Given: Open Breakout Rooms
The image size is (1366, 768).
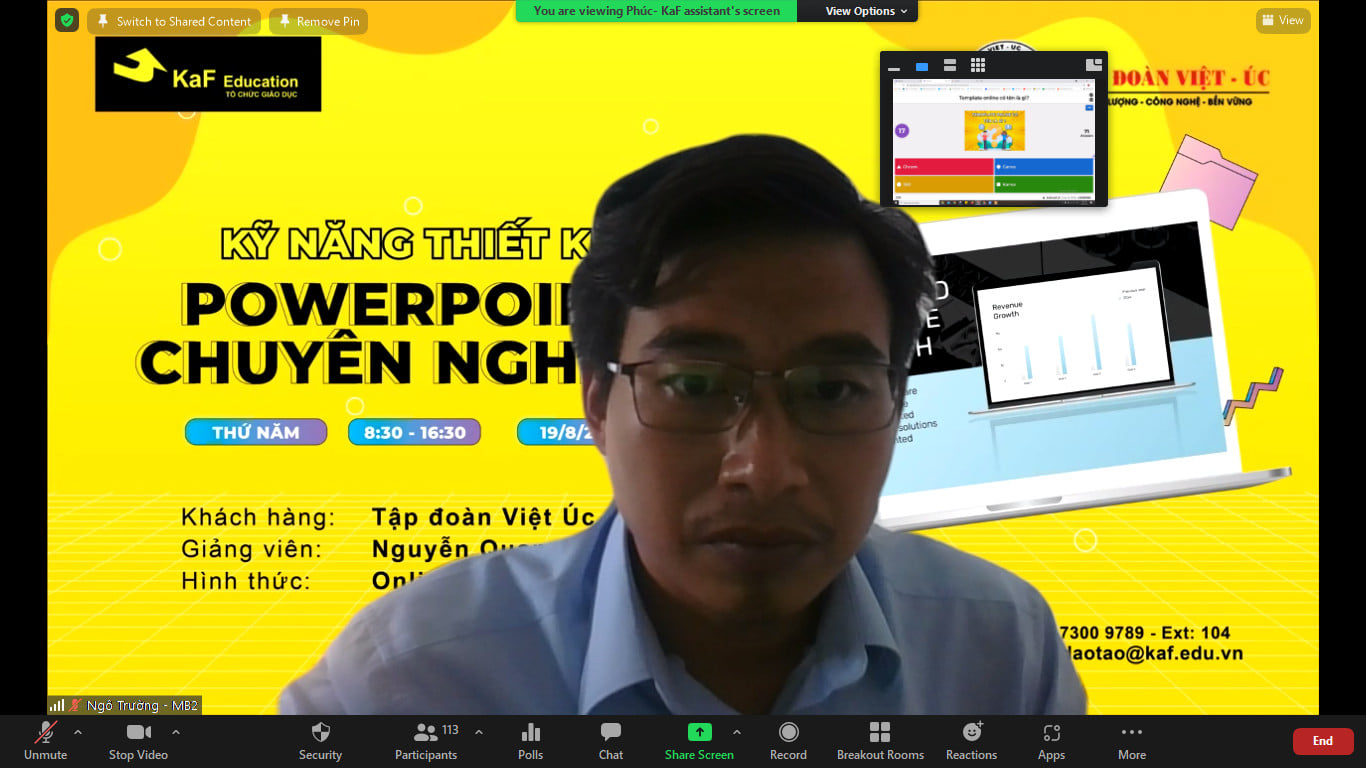Looking at the screenshot, I should tap(880, 742).
